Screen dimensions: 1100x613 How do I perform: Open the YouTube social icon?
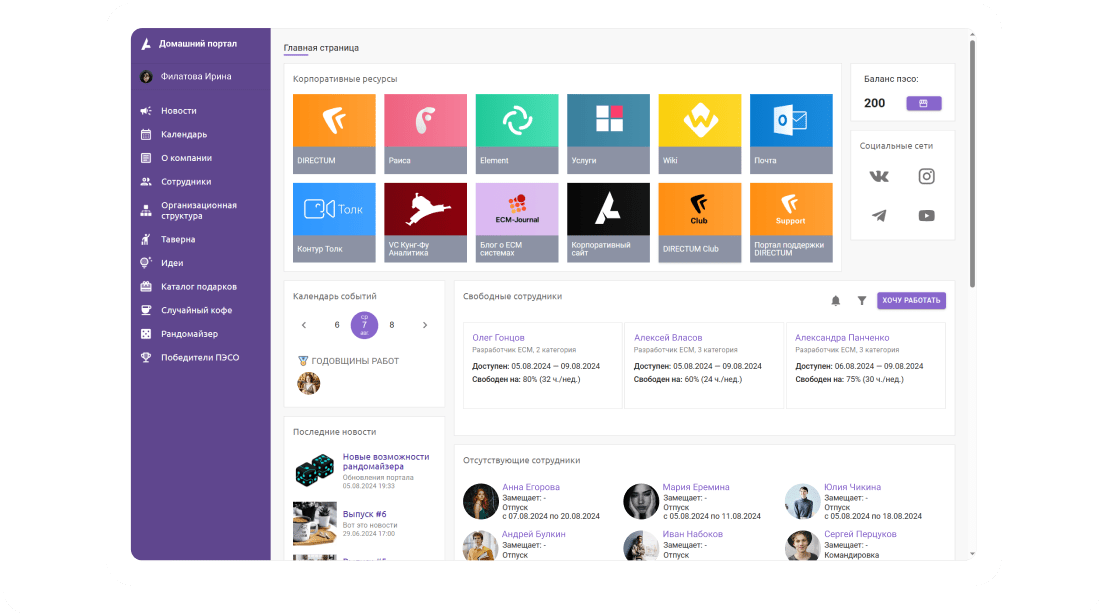(927, 215)
